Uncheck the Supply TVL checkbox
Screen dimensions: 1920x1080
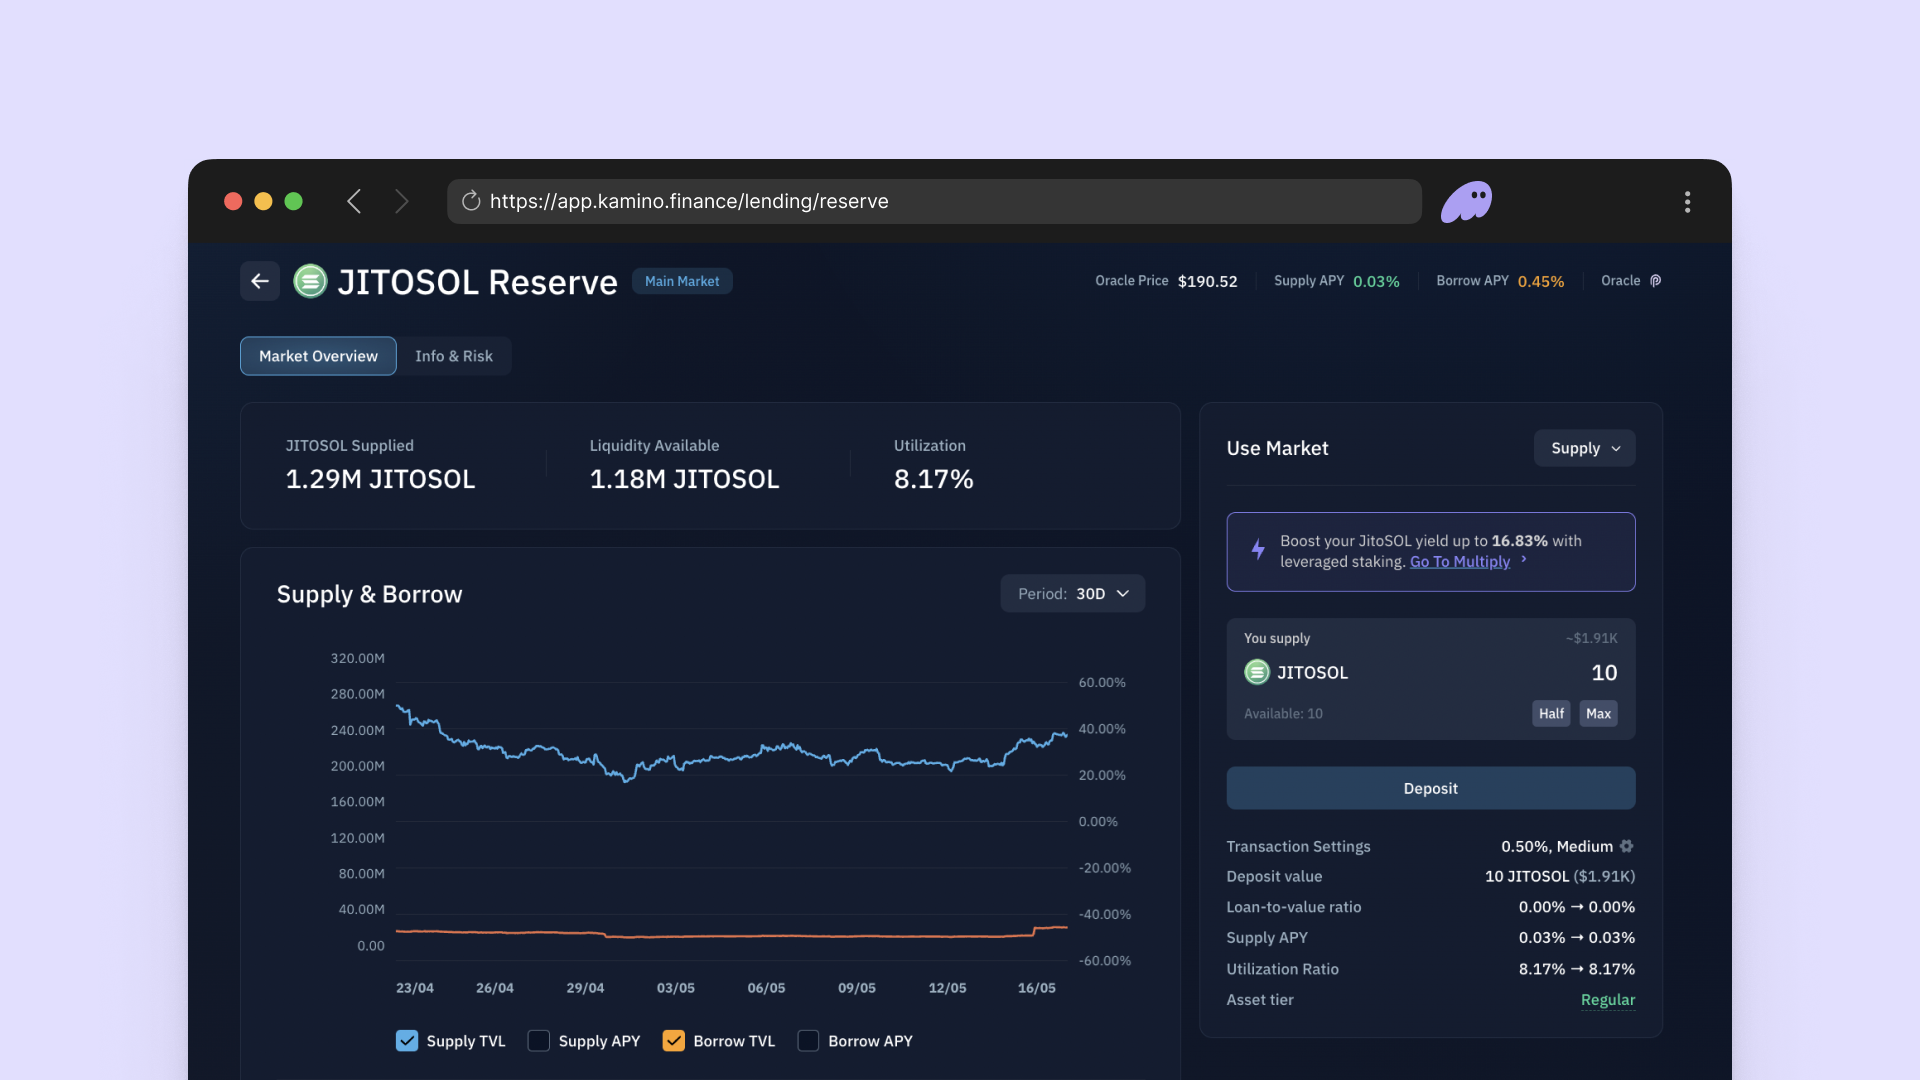point(407,1041)
